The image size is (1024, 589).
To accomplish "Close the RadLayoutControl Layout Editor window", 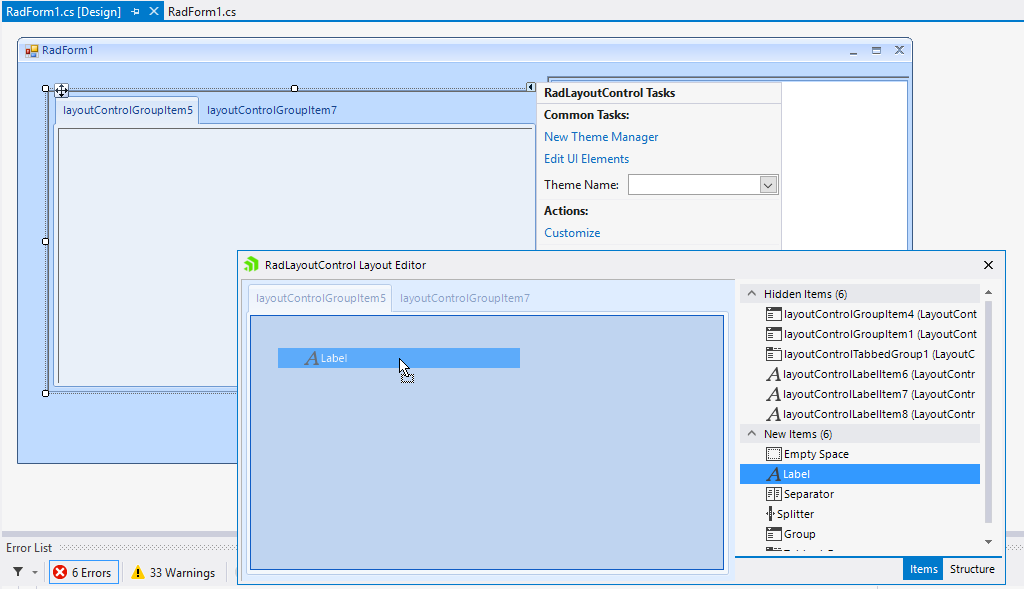I will (988, 264).
